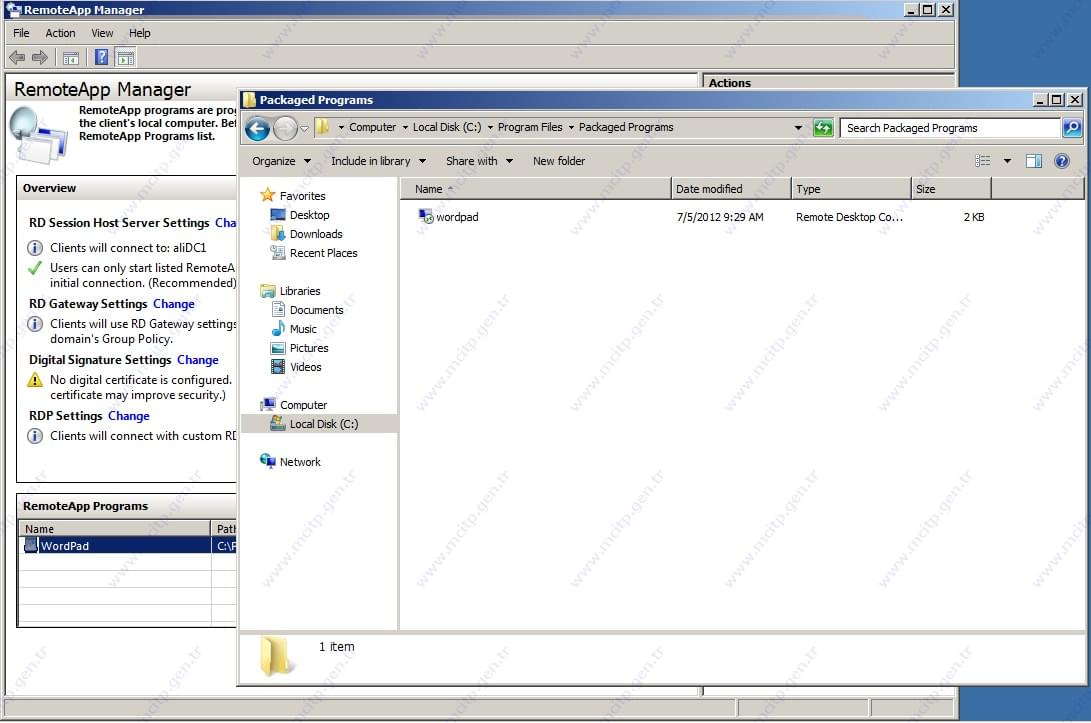This screenshot has height=723, width=1091.
Task: Open Music library
Action: tap(303, 329)
